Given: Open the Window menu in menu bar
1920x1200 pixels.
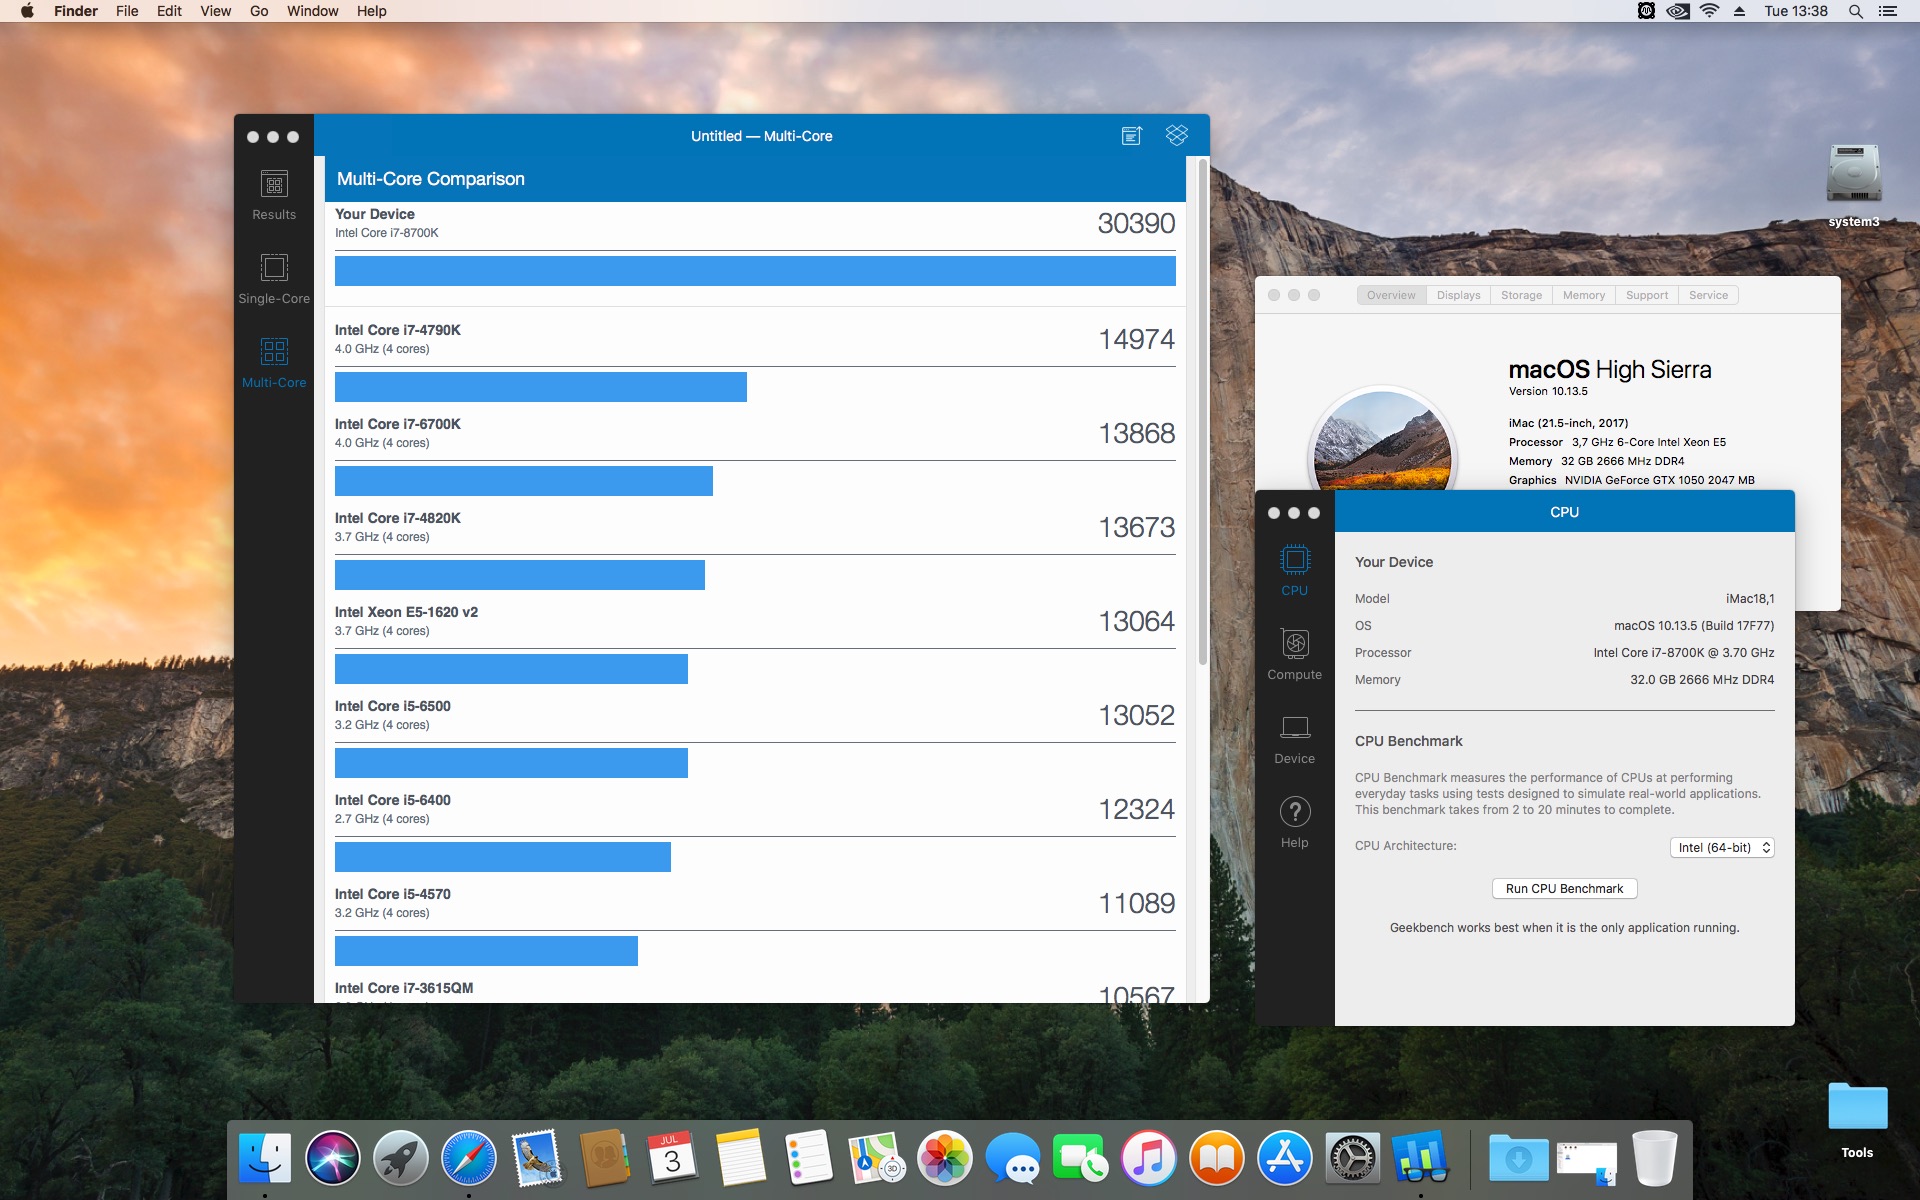Looking at the screenshot, I should 312,11.
